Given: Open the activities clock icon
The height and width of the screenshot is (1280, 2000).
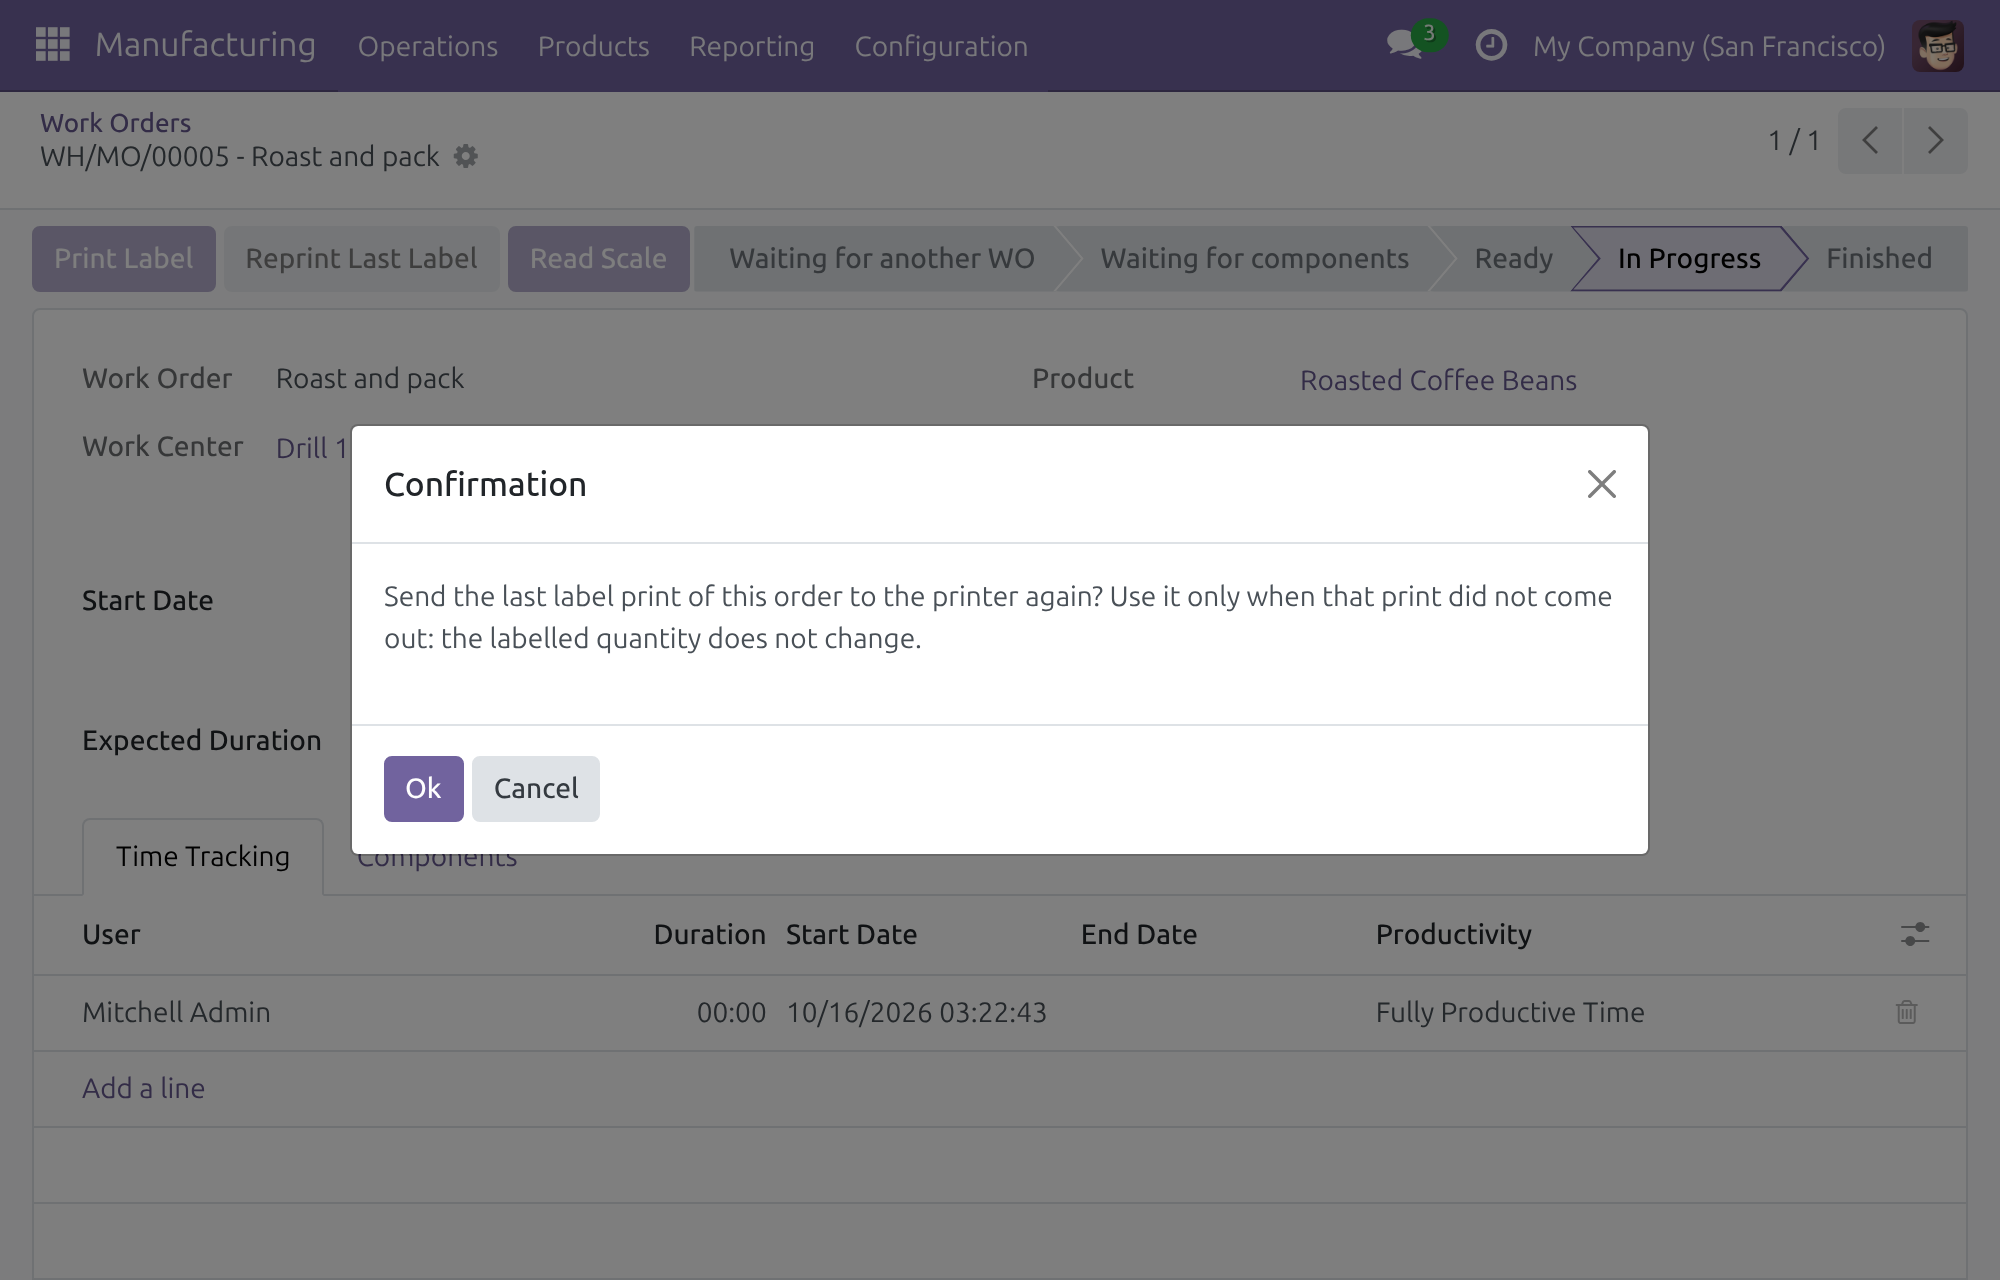Looking at the screenshot, I should [1490, 45].
